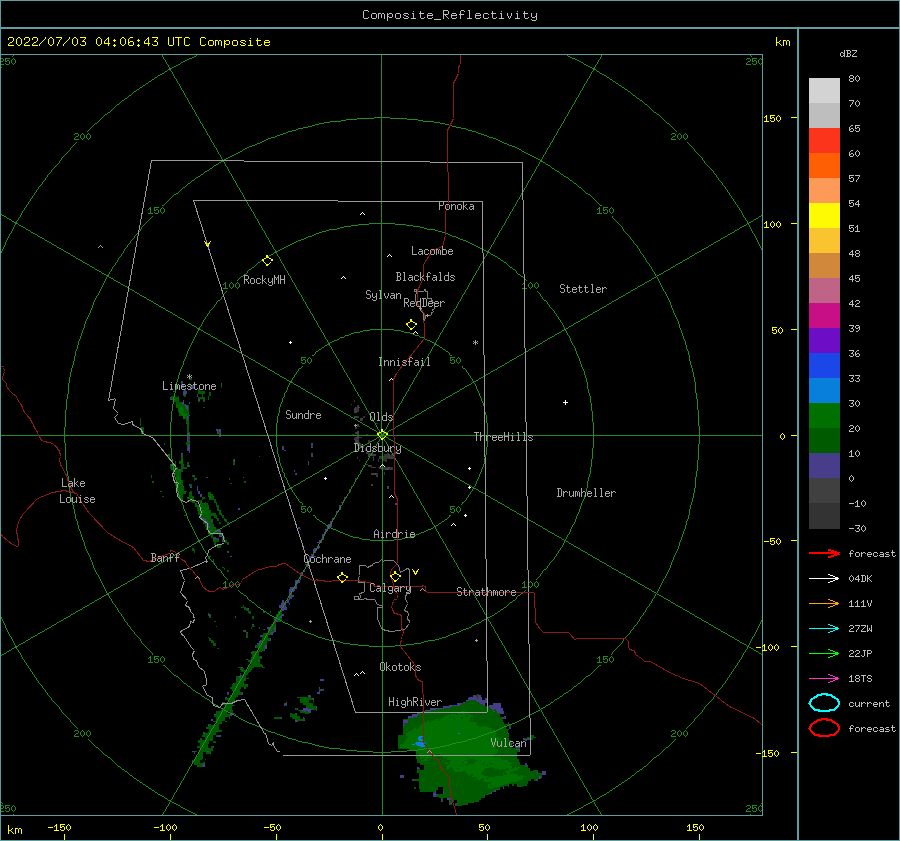Click the yellow diamond marker near RockyMH
The height and width of the screenshot is (841, 900).
pyautogui.click(x=267, y=261)
